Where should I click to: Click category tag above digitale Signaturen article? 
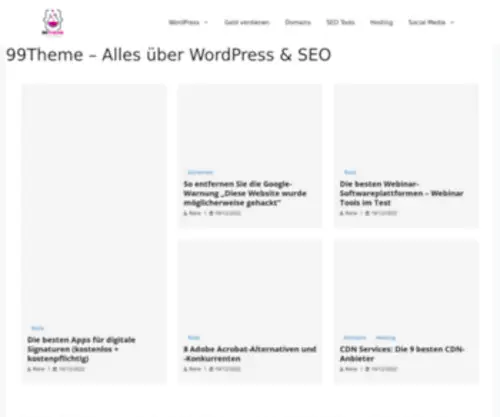(x=38, y=328)
